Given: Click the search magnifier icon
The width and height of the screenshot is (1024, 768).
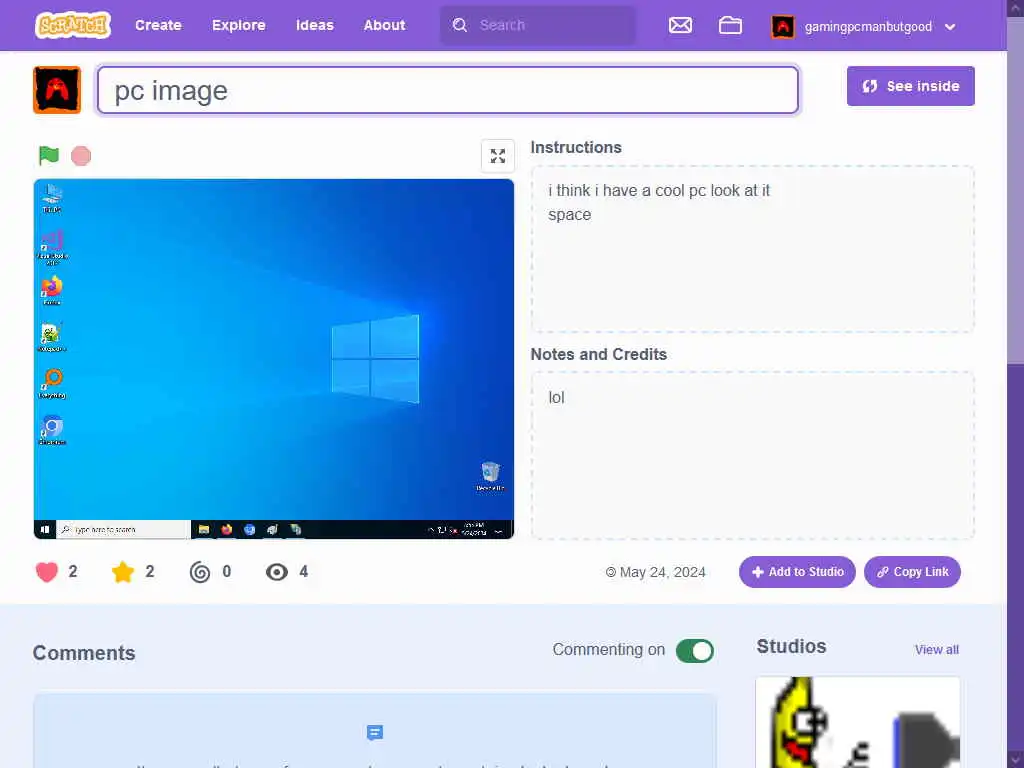Looking at the screenshot, I should click(460, 25).
